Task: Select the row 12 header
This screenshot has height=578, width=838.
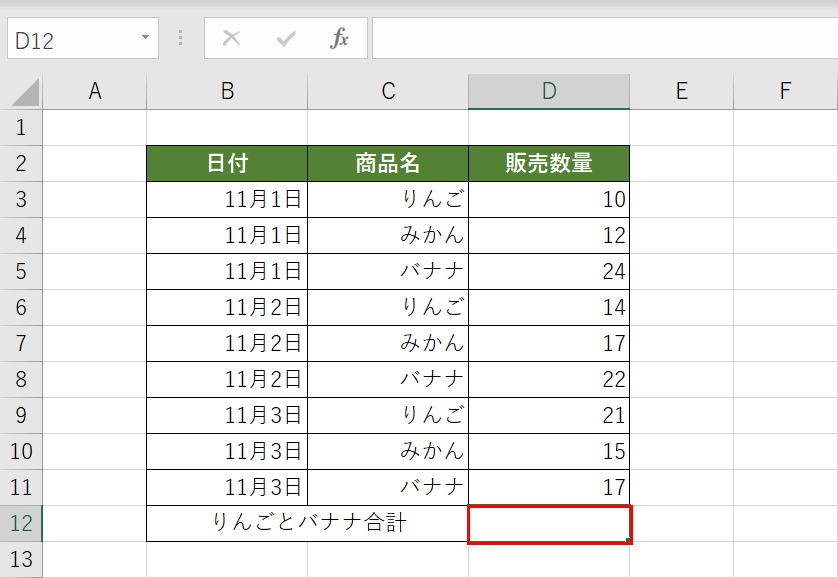Action: (x=21, y=525)
